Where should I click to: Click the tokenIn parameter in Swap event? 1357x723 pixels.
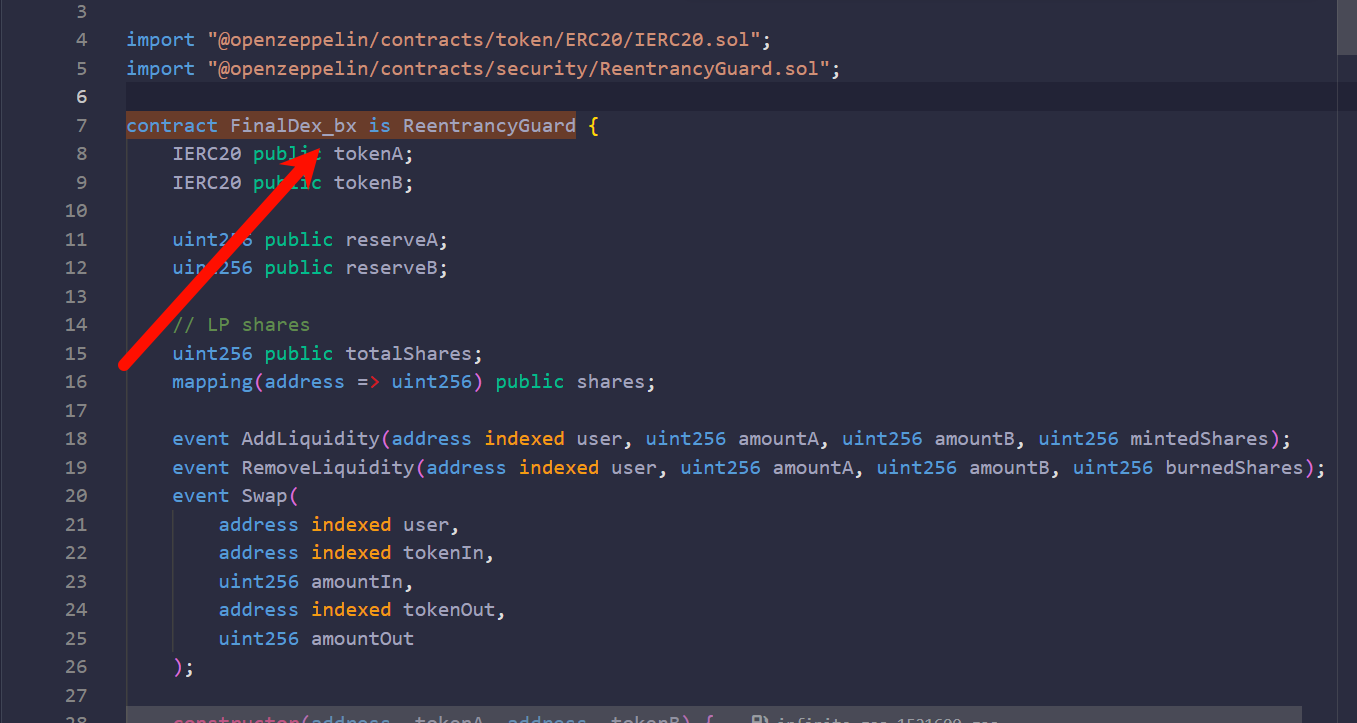coord(448,553)
